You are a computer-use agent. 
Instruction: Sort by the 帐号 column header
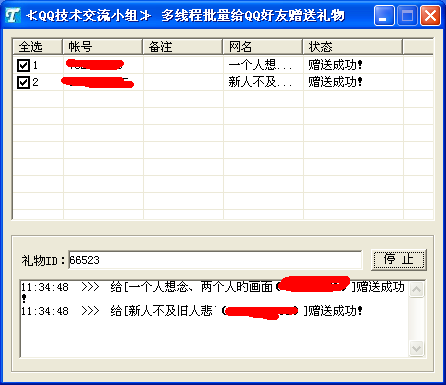coord(103,47)
